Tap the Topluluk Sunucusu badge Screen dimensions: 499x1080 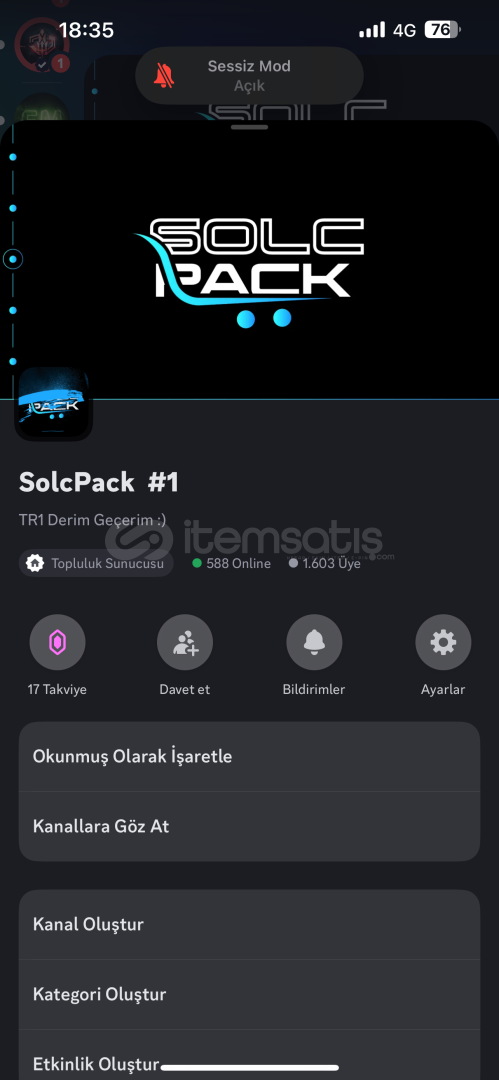click(96, 563)
